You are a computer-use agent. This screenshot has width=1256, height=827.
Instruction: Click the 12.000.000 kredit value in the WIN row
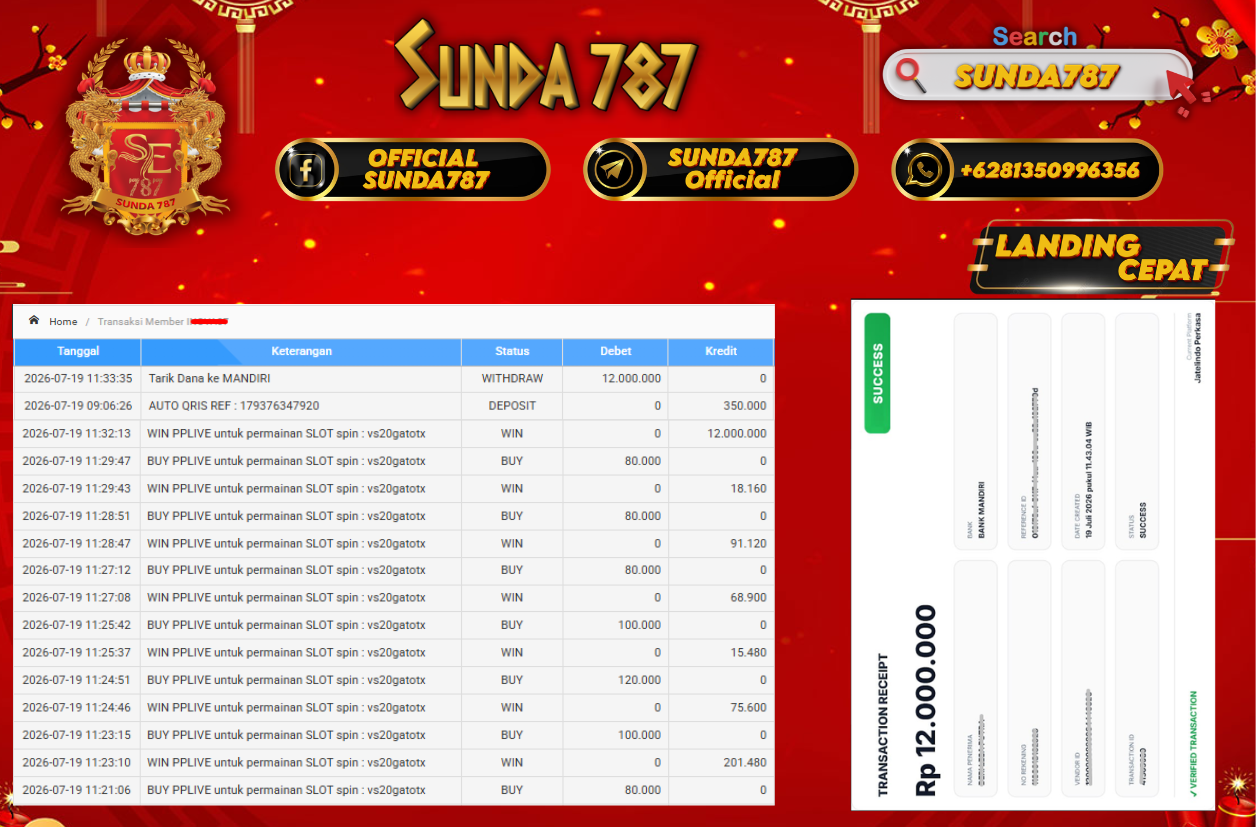point(737,434)
